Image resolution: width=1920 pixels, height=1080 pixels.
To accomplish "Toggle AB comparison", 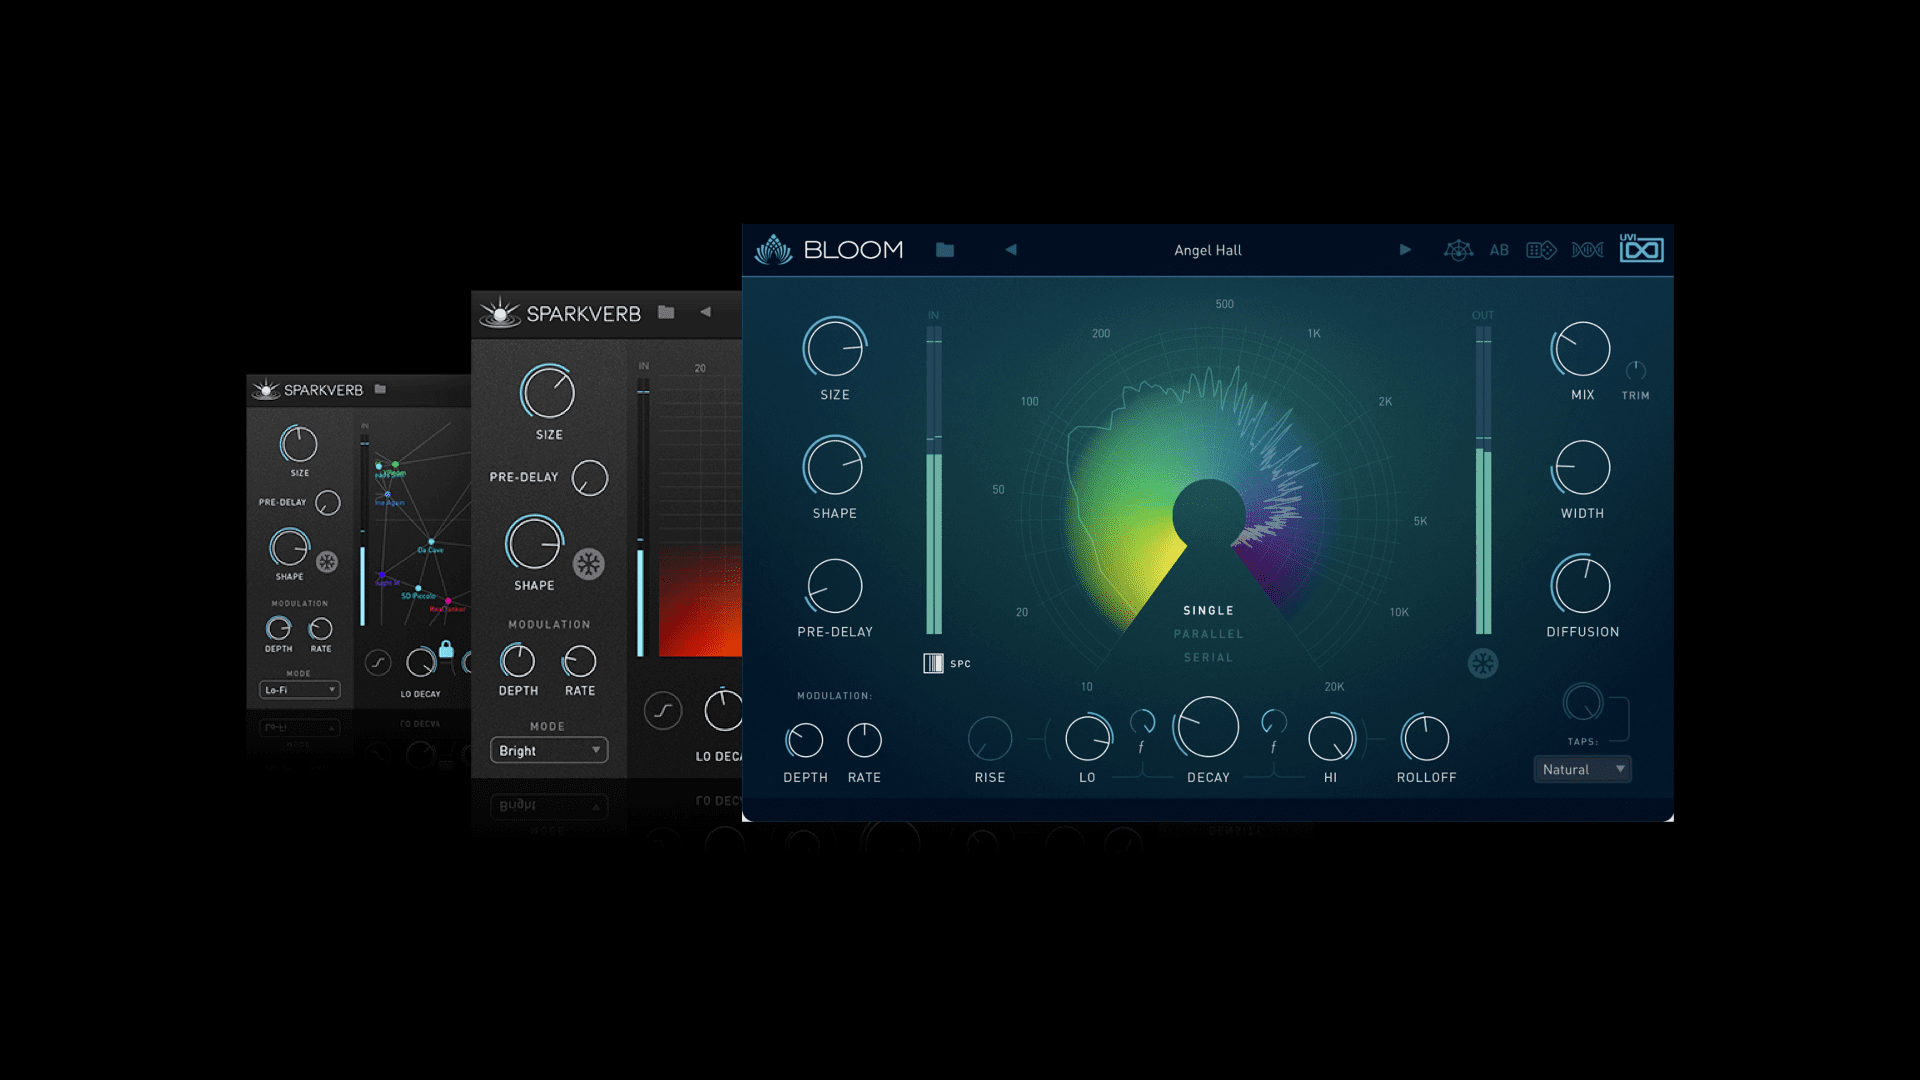I will pos(1498,250).
